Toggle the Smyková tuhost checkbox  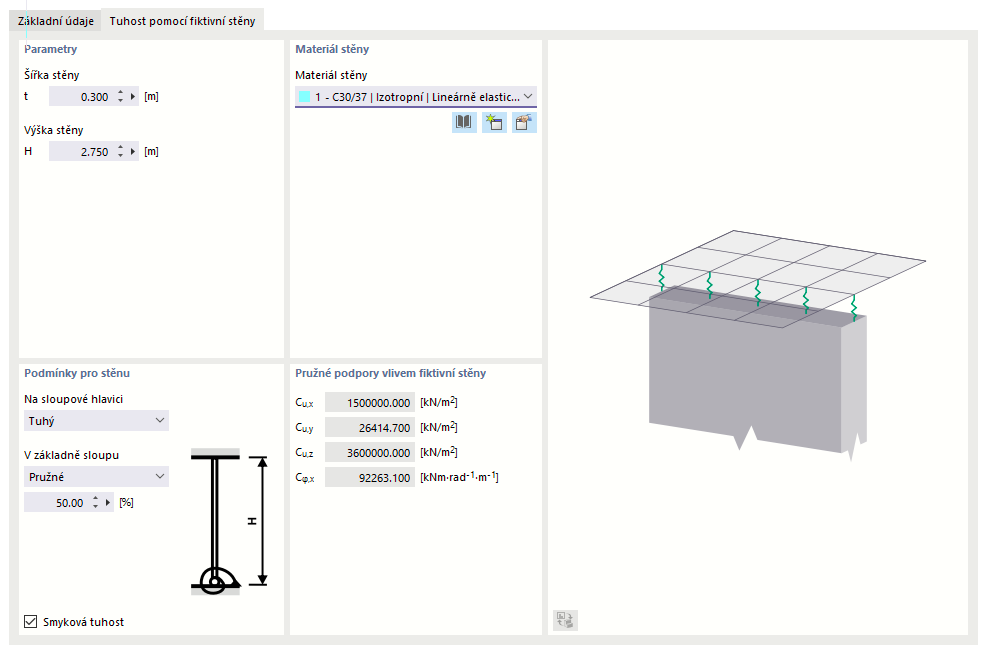(x=30, y=622)
